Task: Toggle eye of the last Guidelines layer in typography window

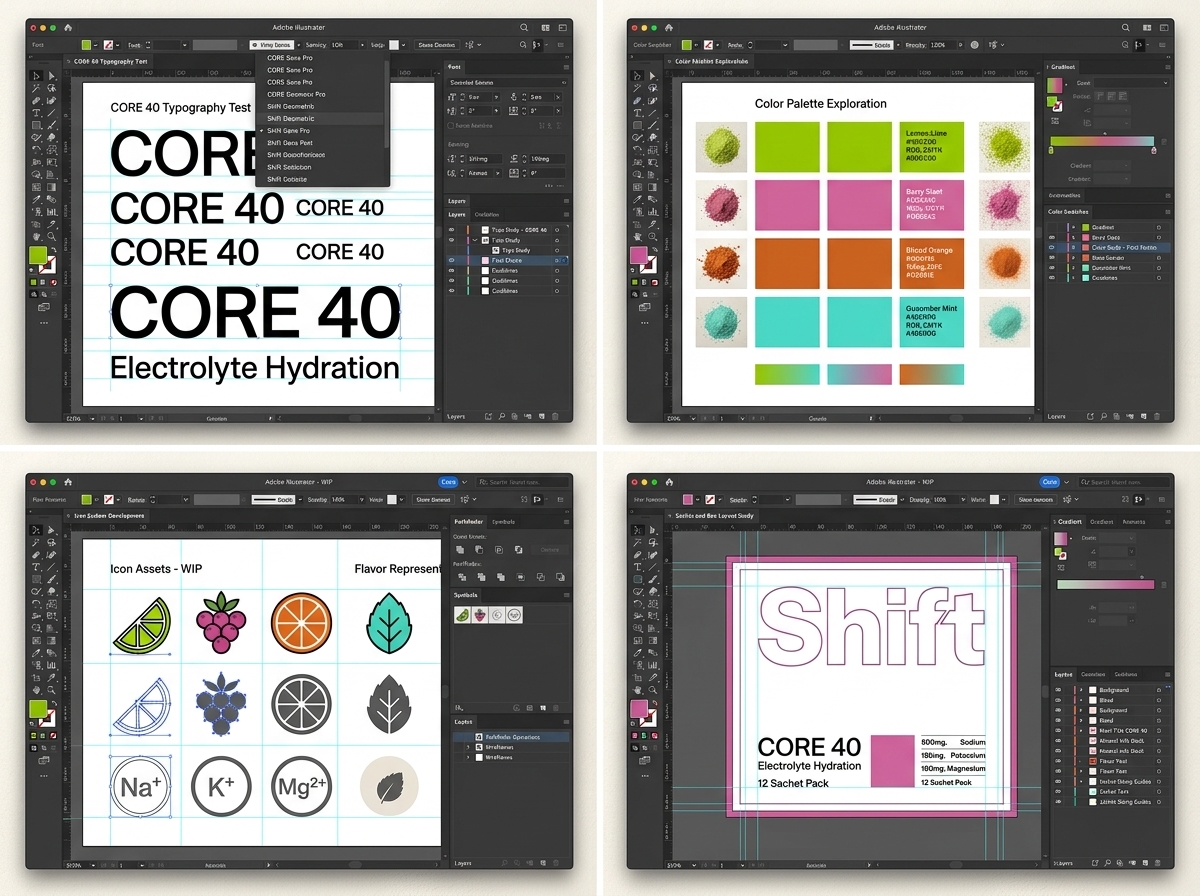Action: (x=451, y=291)
